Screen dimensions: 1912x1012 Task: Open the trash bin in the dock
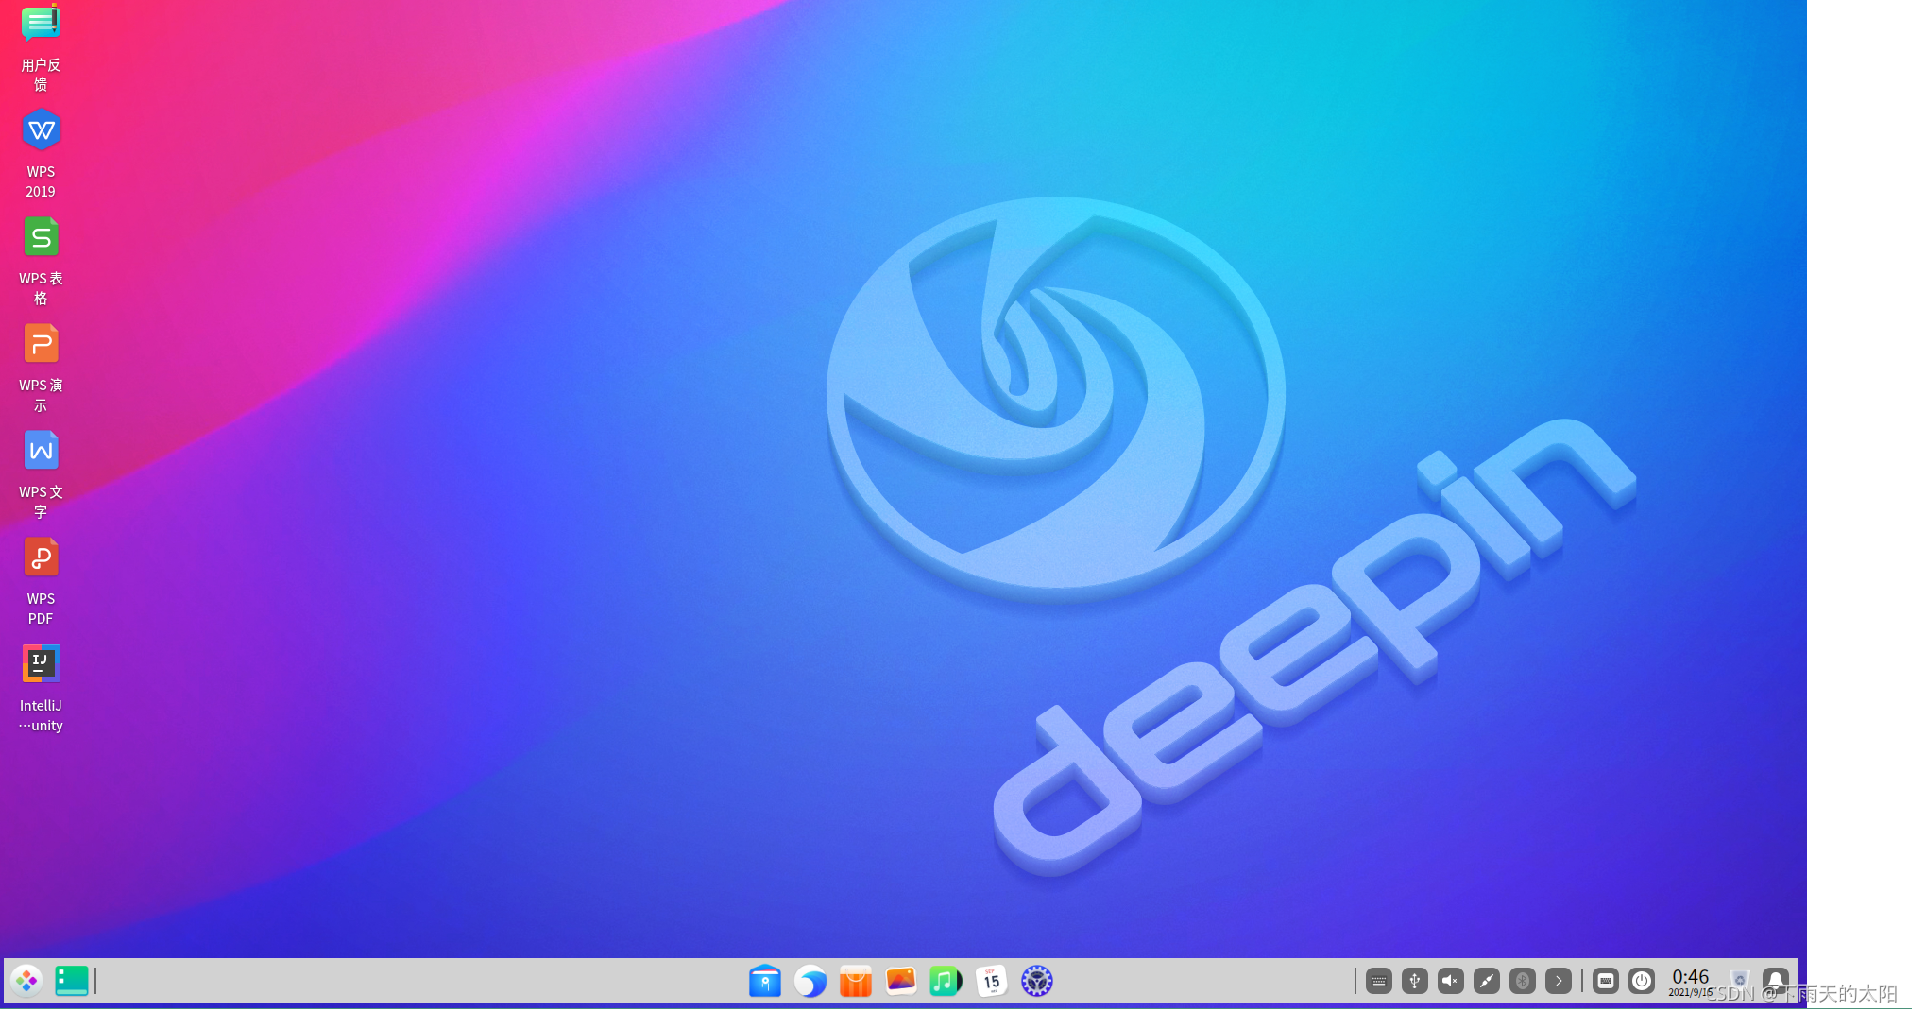click(x=1740, y=981)
